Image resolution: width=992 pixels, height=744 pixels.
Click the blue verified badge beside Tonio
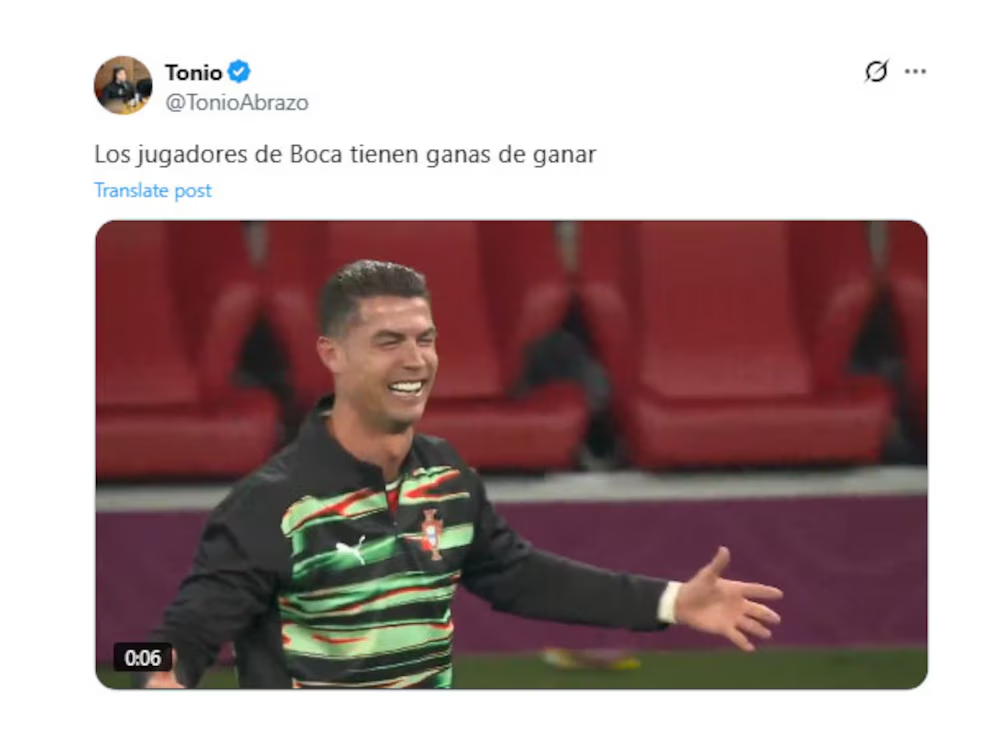(239, 71)
